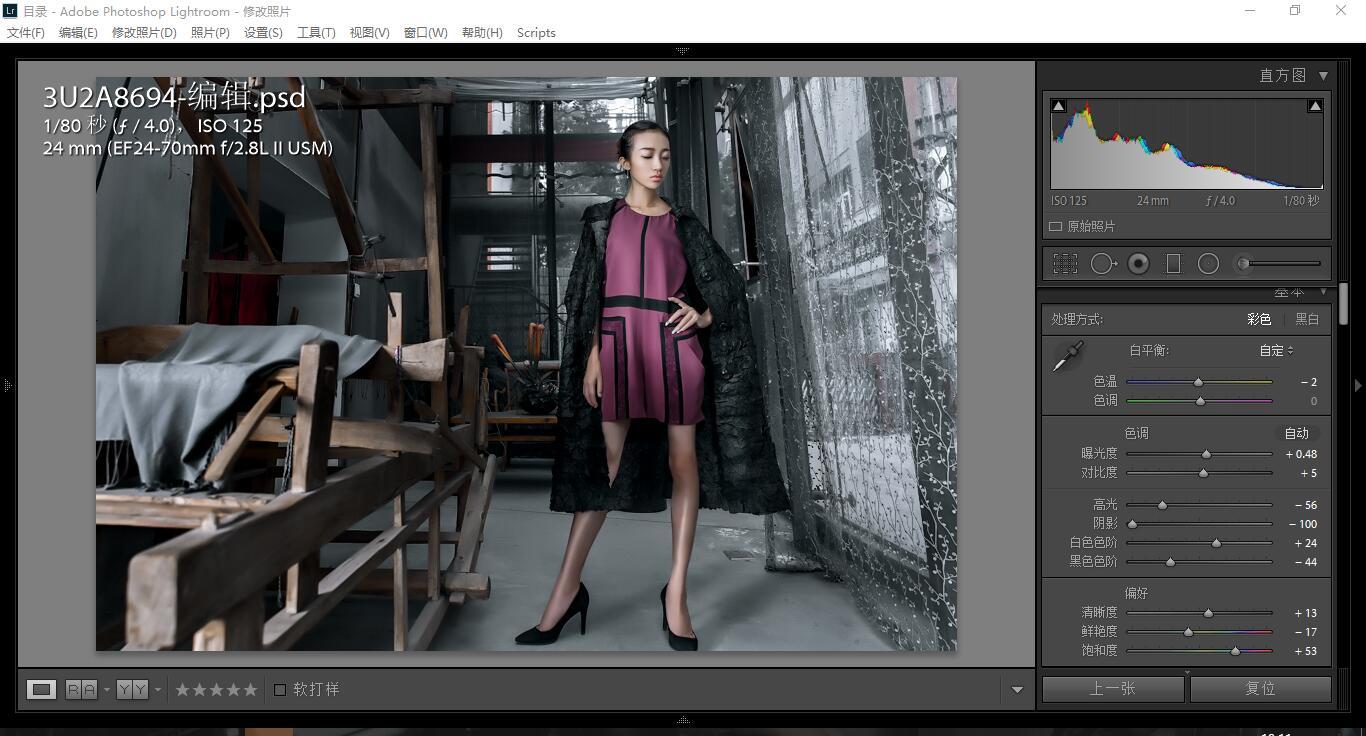This screenshot has width=1366, height=736.
Task: Click the Before/After left-right view icon
Action: coord(81,689)
